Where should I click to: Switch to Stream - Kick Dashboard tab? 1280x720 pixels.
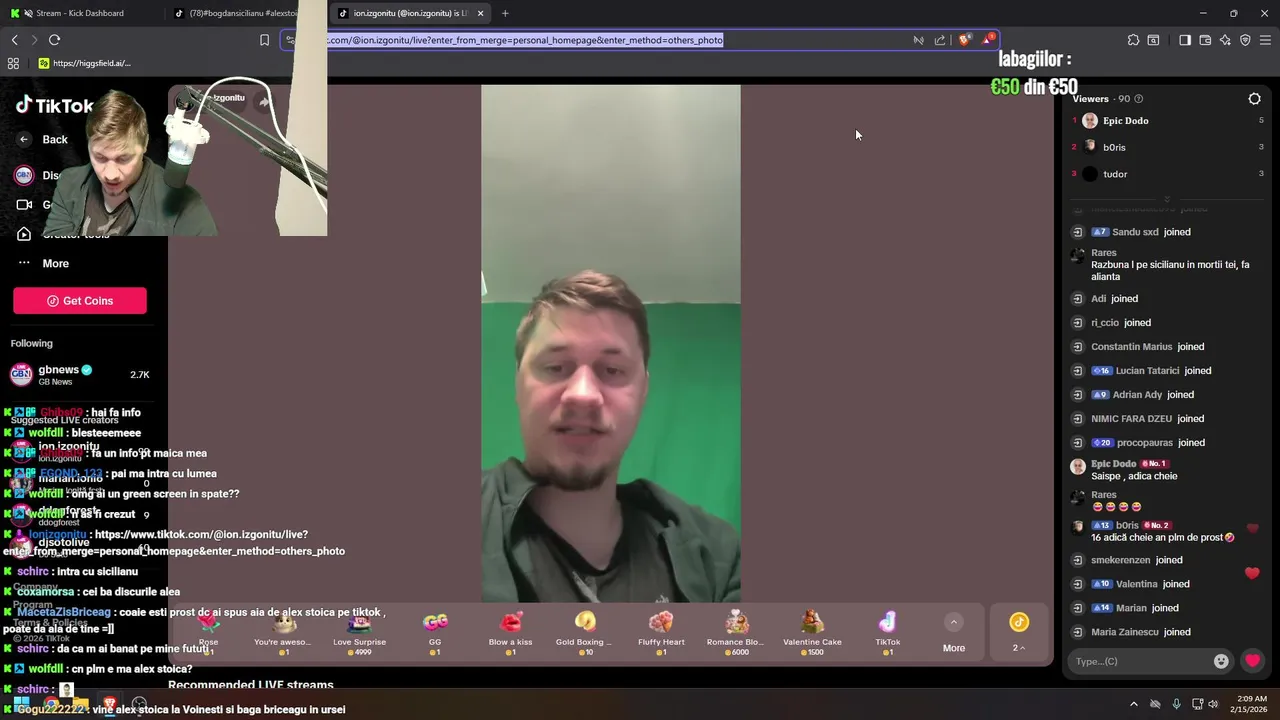pos(80,13)
